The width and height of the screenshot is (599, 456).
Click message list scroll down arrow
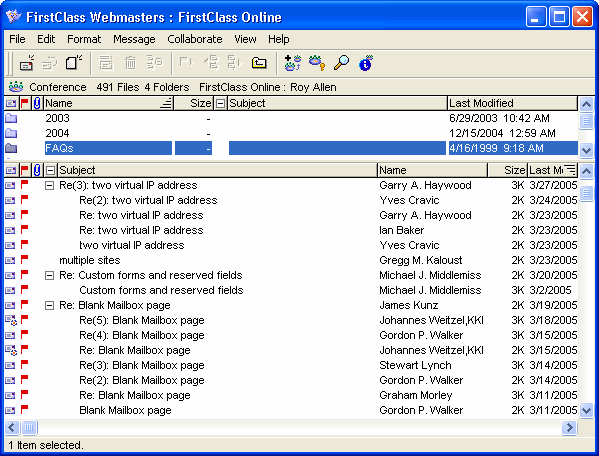(x=586, y=411)
